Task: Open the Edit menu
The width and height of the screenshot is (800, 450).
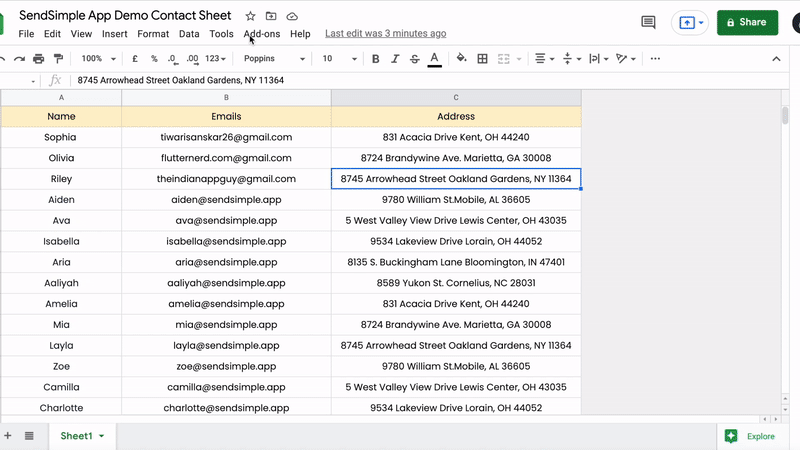Action: pos(52,34)
